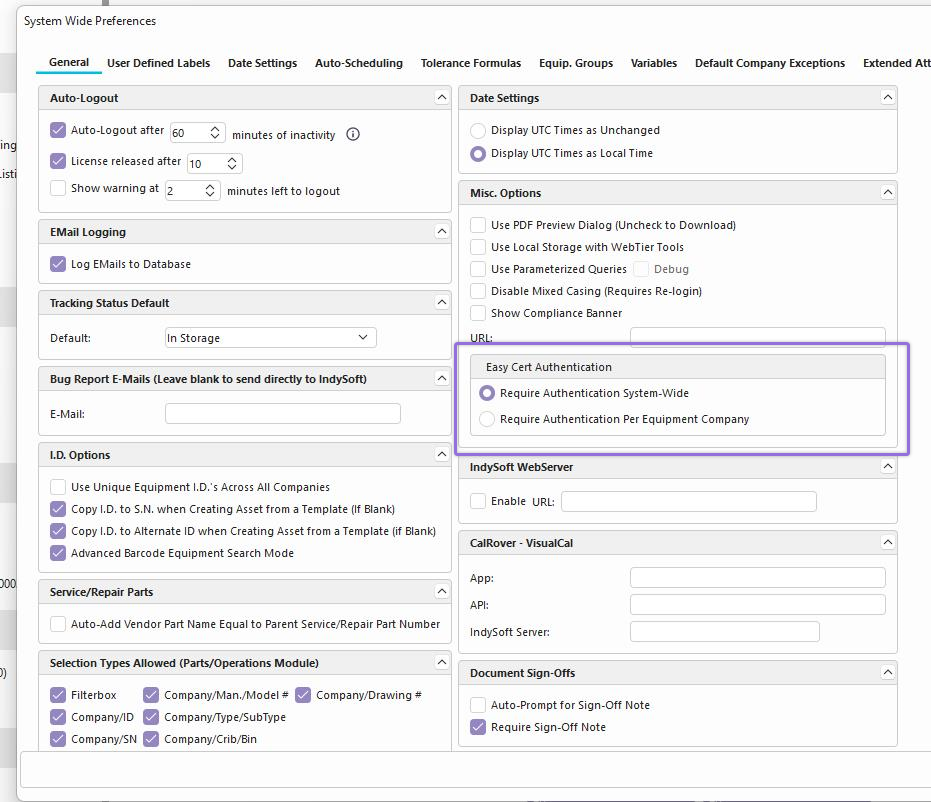Go to User Defined Labels tab
The width and height of the screenshot is (931, 802).
(x=158, y=63)
